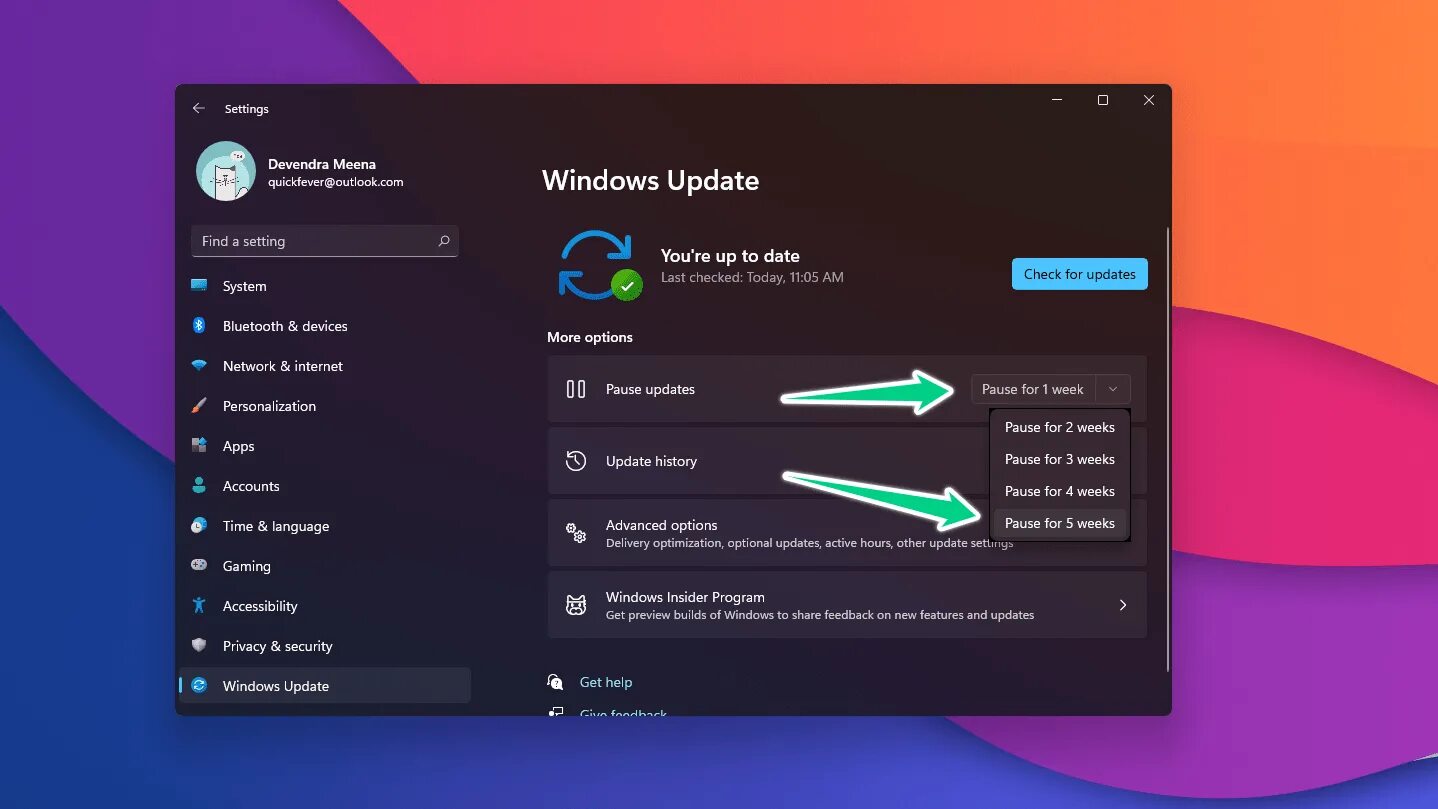This screenshot has width=1438, height=809.
Task: Click the quickfever@outlook.com email text
Action: 336,182
